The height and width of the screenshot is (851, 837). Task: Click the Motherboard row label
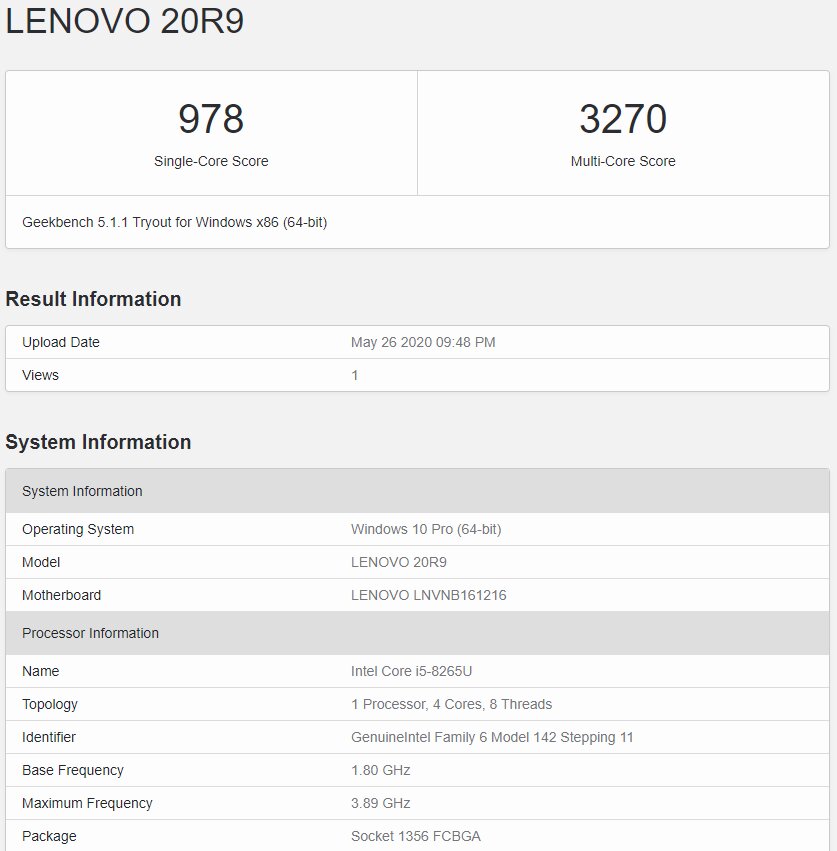tap(62, 595)
